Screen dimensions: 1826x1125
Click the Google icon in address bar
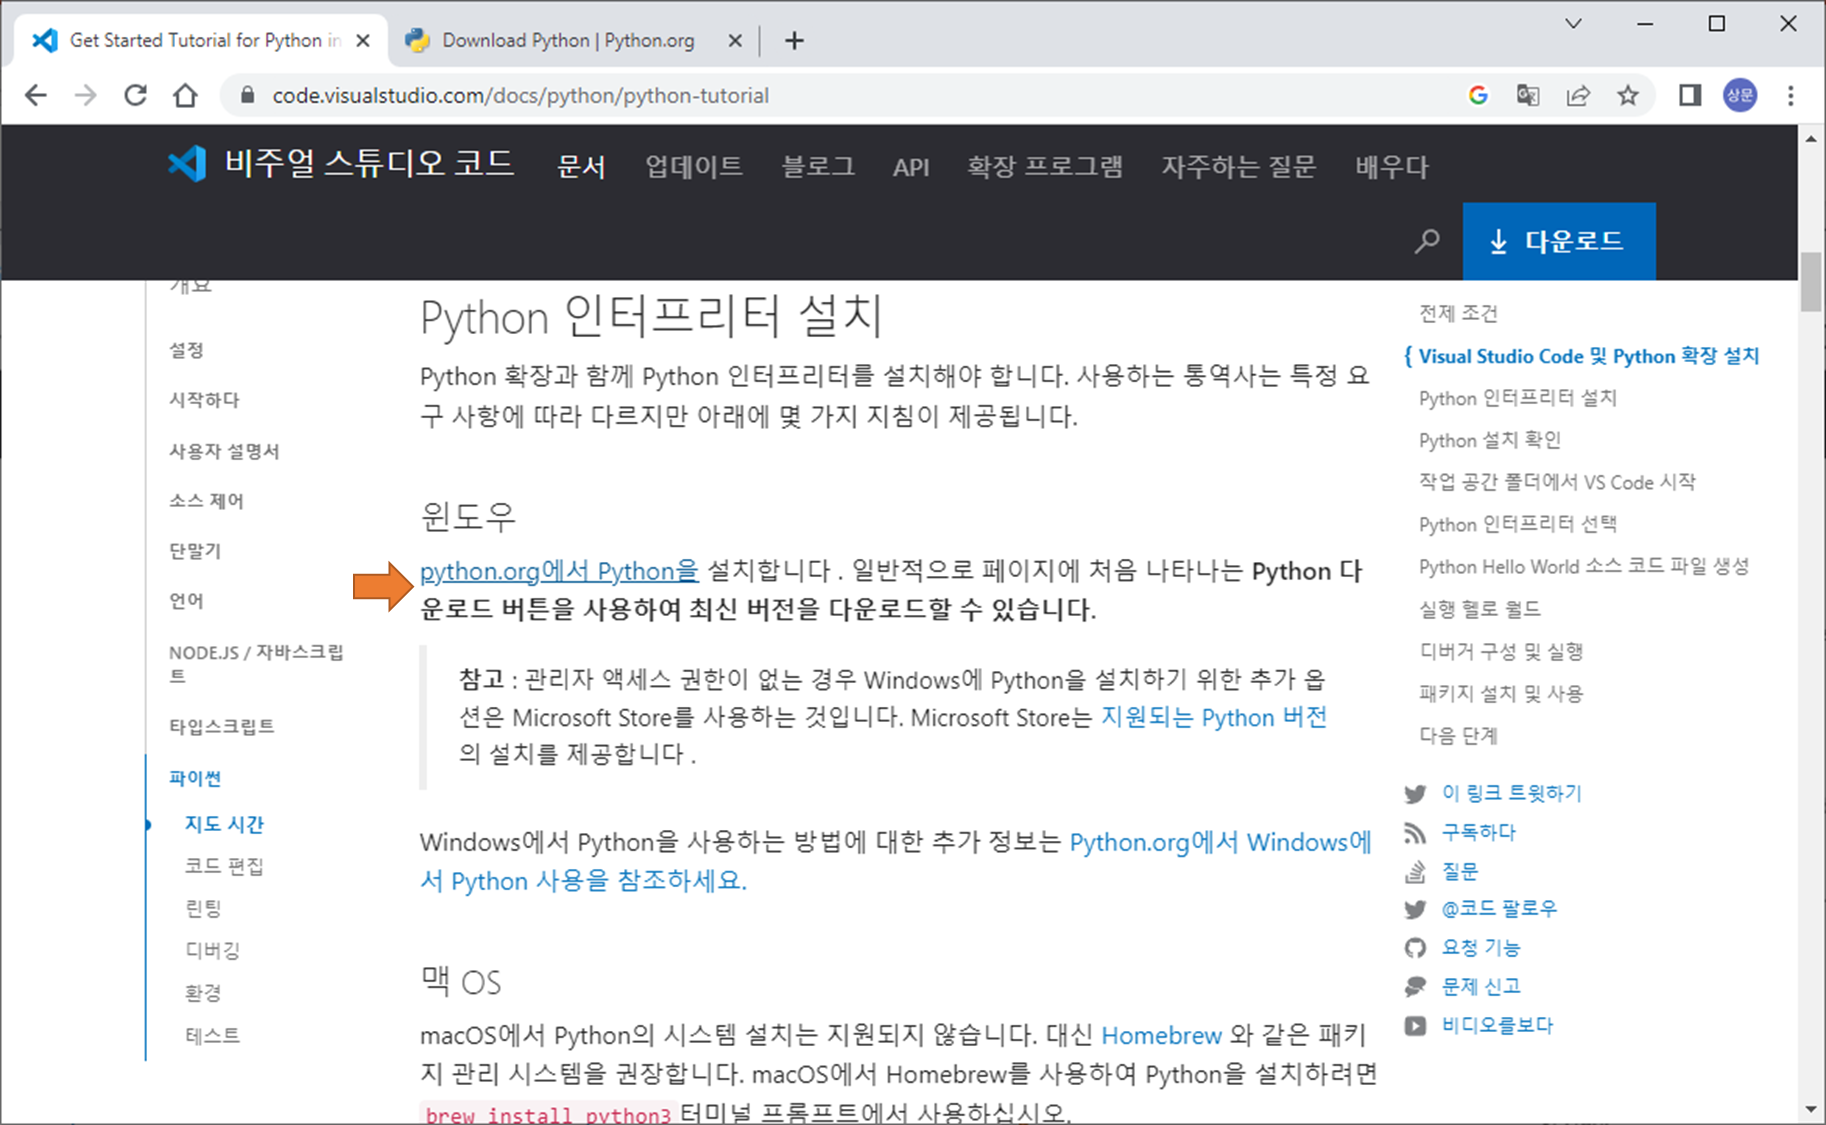pyautogui.click(x=1478, y=95)
